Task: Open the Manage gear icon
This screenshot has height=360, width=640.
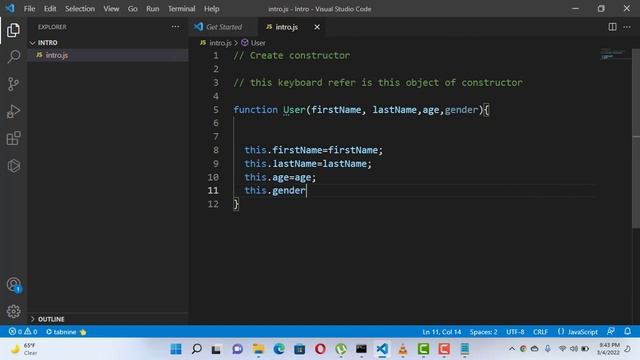Action: pyautogui.click(x=13, y=311)
